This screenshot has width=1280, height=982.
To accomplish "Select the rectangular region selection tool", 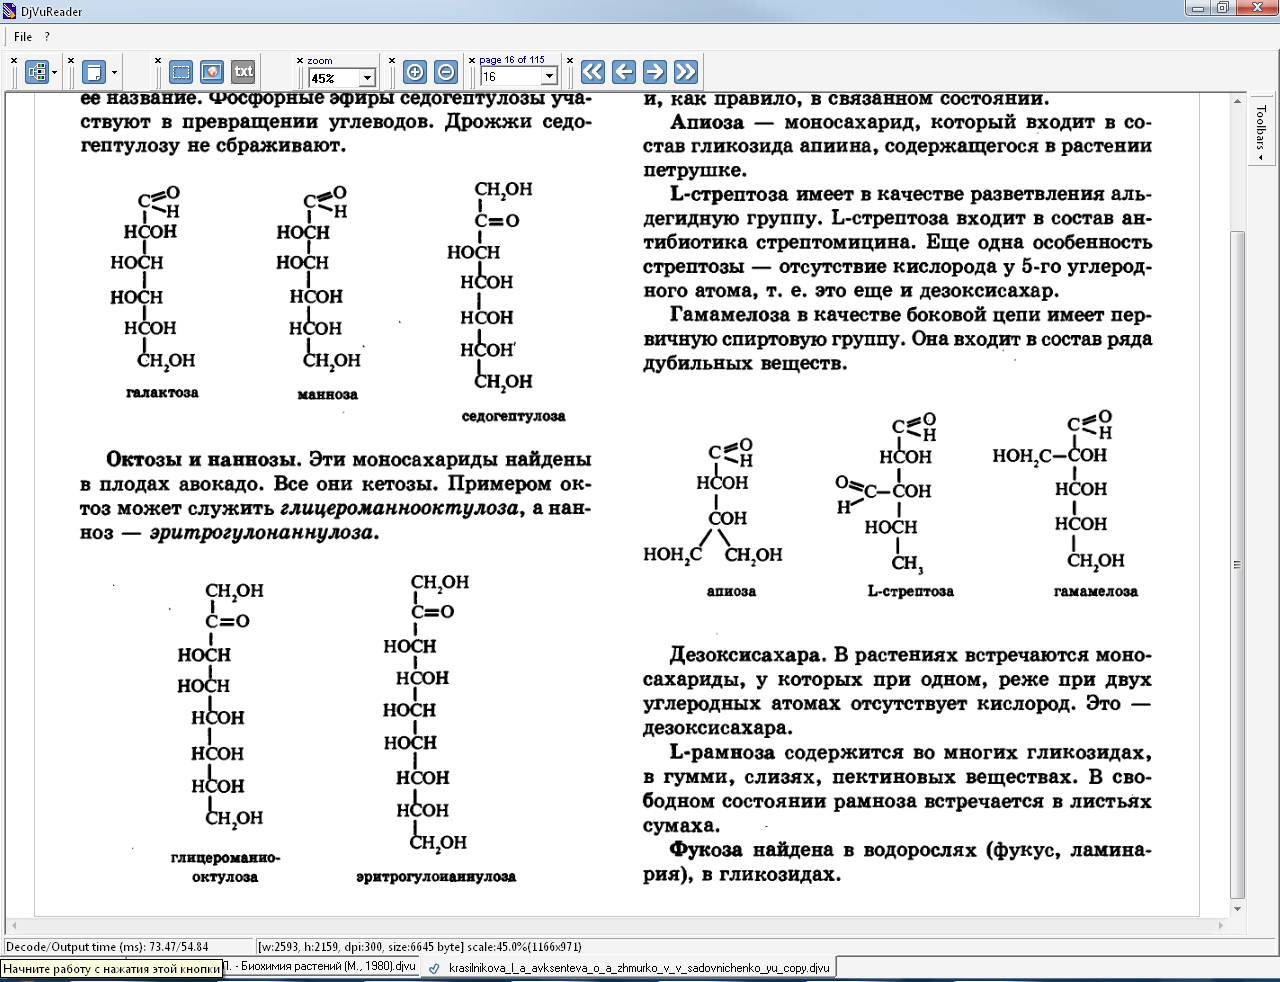I will point(181,72).
